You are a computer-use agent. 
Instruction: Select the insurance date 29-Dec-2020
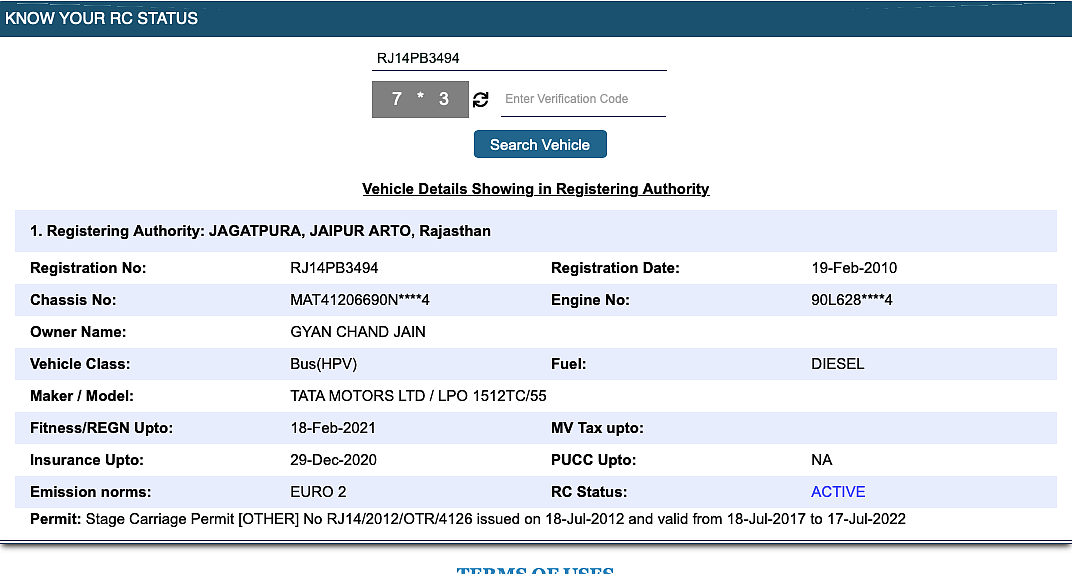click(x=333, y=460)
